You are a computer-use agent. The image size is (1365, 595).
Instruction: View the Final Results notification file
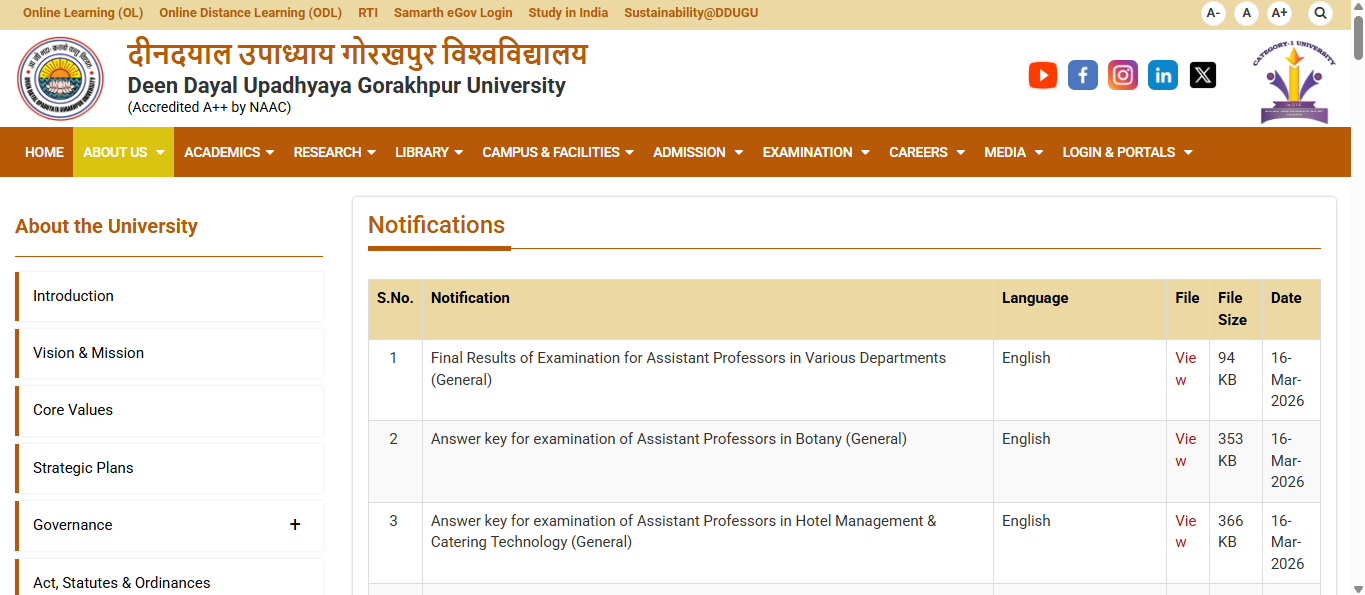point(1186,368)
